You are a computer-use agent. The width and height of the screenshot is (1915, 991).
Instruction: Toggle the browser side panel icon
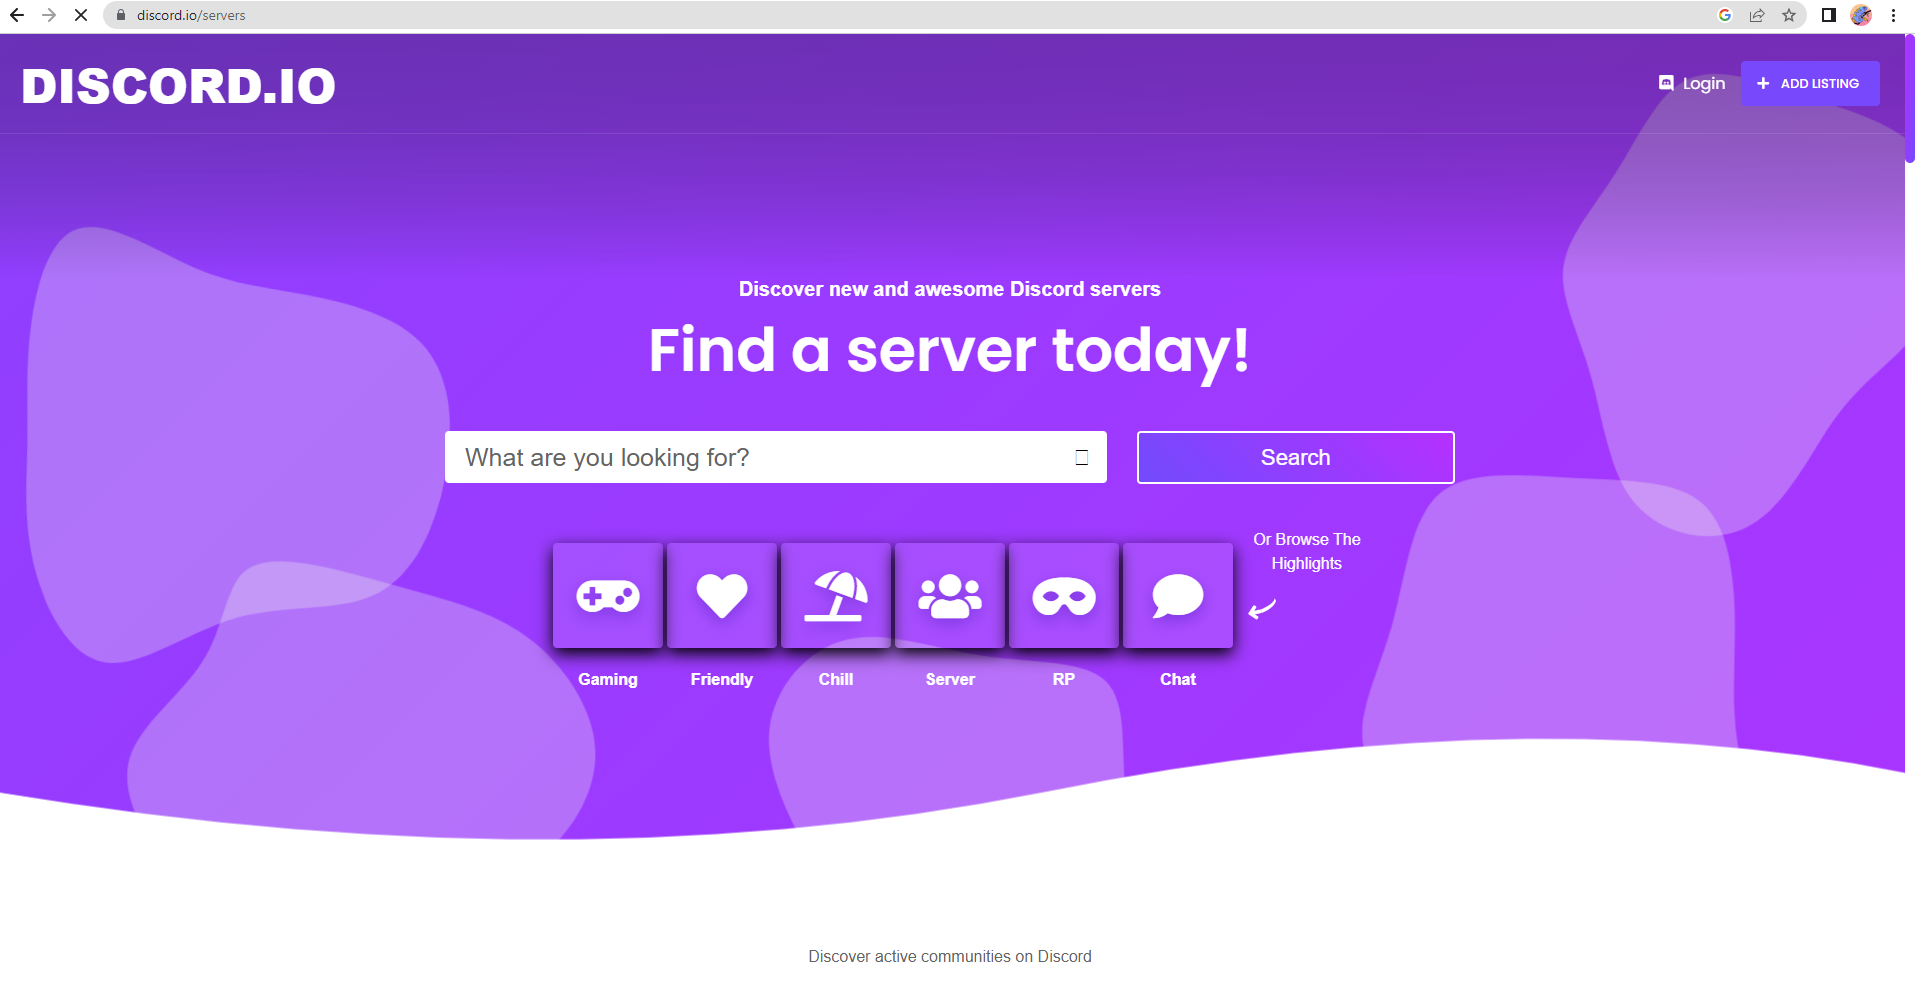pyautogui.click(x=1829, y=15)
